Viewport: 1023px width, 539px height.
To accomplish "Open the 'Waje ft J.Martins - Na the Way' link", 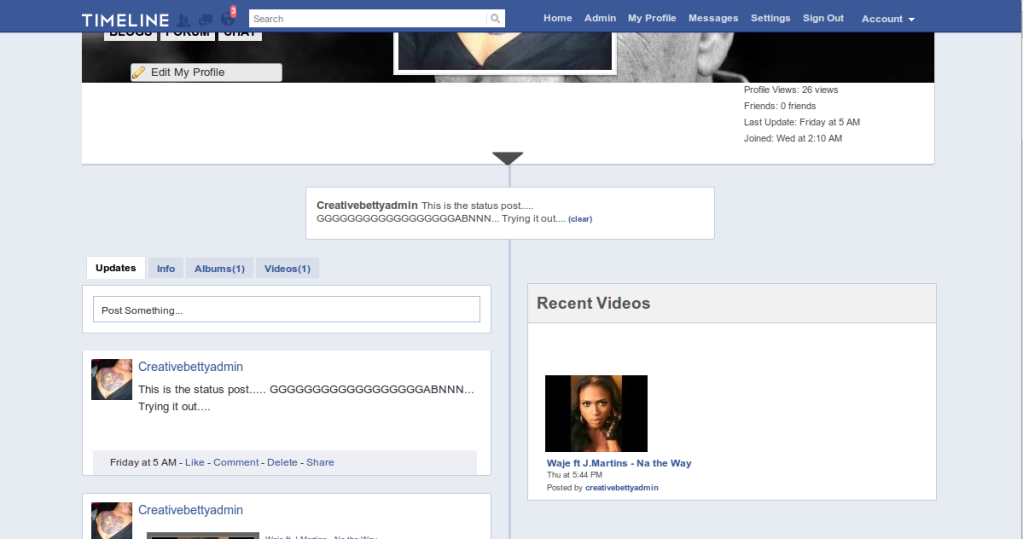I will (x=618, y=463).
